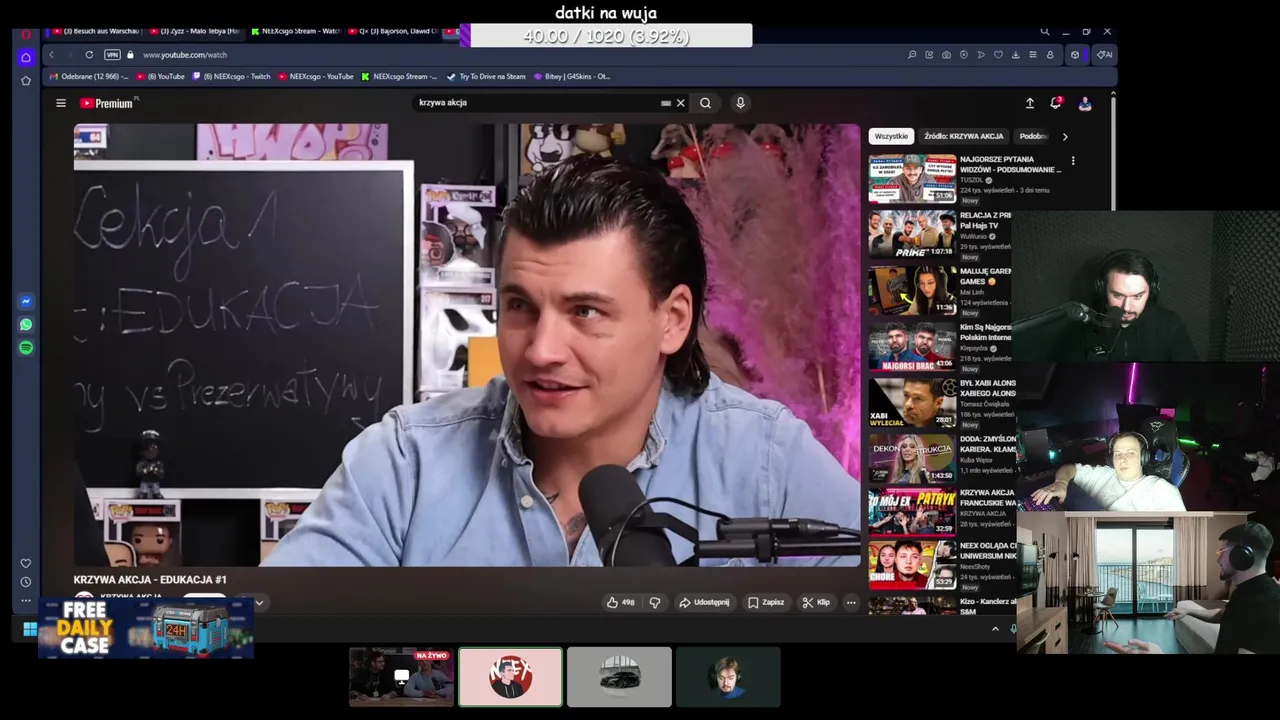Screen dimensions: 1280x720
Task: Switch to the 'Besuch aus Warschau' tab
Action: pos(95,31)
